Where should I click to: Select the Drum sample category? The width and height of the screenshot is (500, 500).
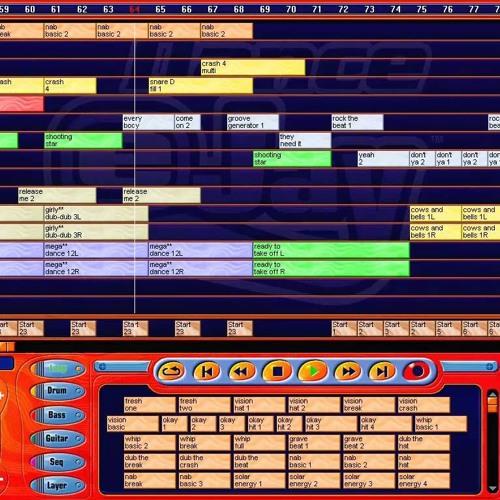tap(58, 391)
